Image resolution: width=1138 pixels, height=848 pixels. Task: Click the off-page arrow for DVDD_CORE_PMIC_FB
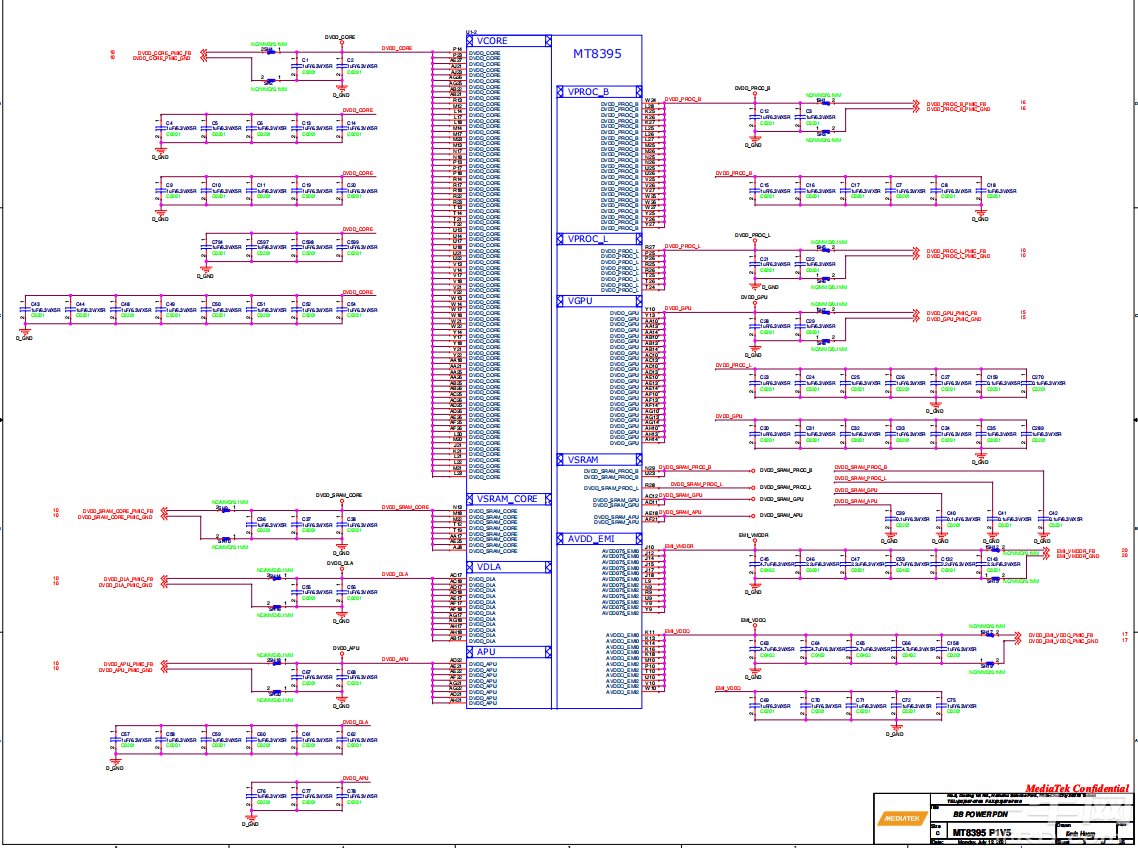(x=204, y=52)
